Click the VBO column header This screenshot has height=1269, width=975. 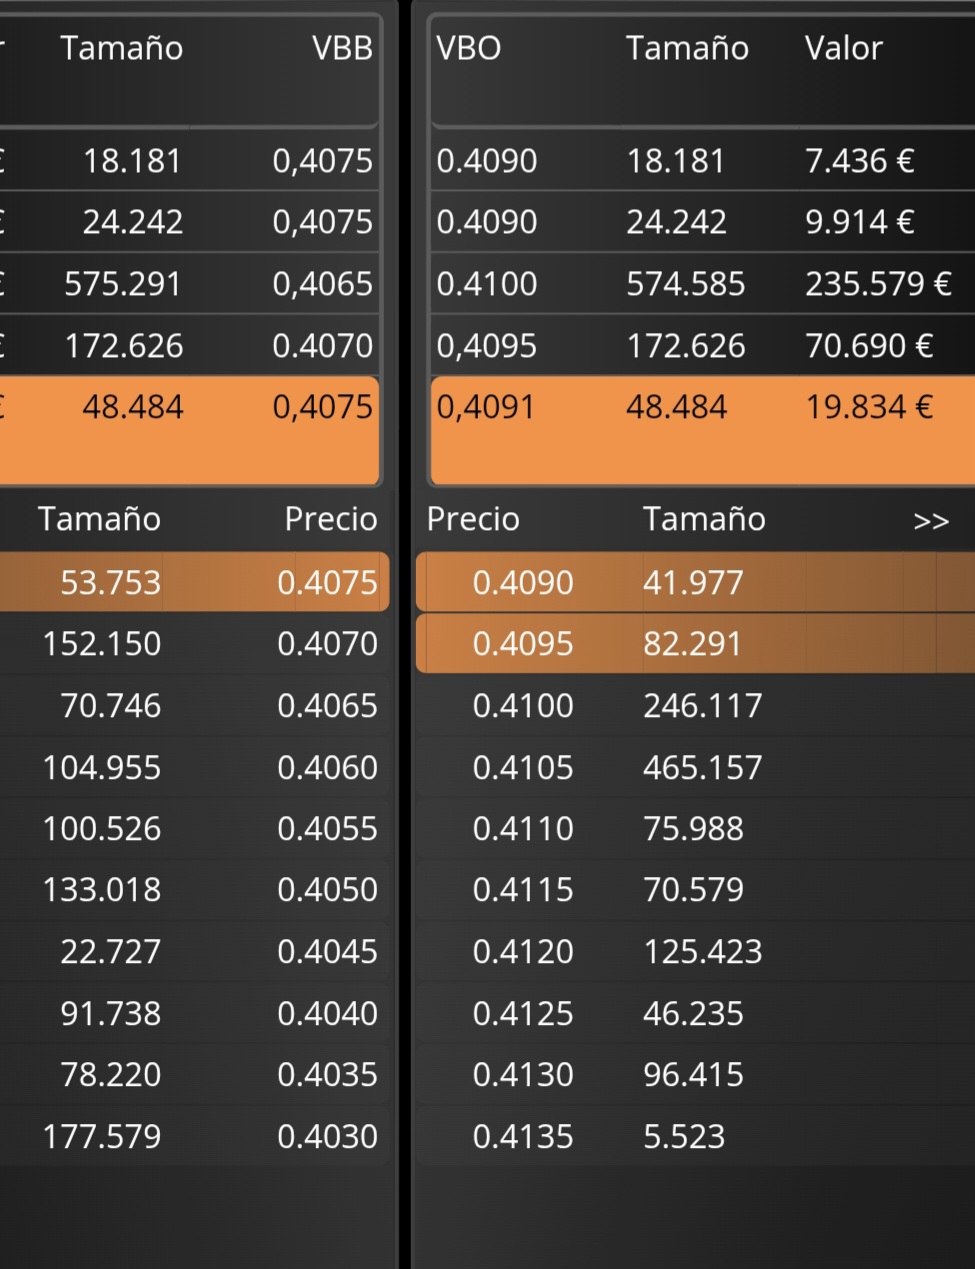click(468, 48)
